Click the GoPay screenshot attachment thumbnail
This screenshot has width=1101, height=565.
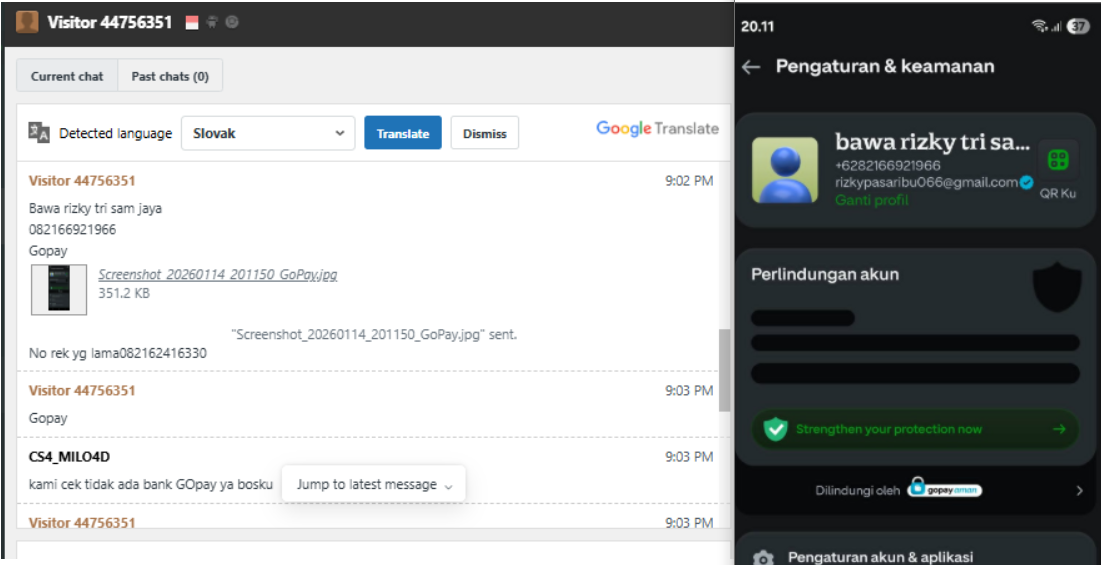59,289
